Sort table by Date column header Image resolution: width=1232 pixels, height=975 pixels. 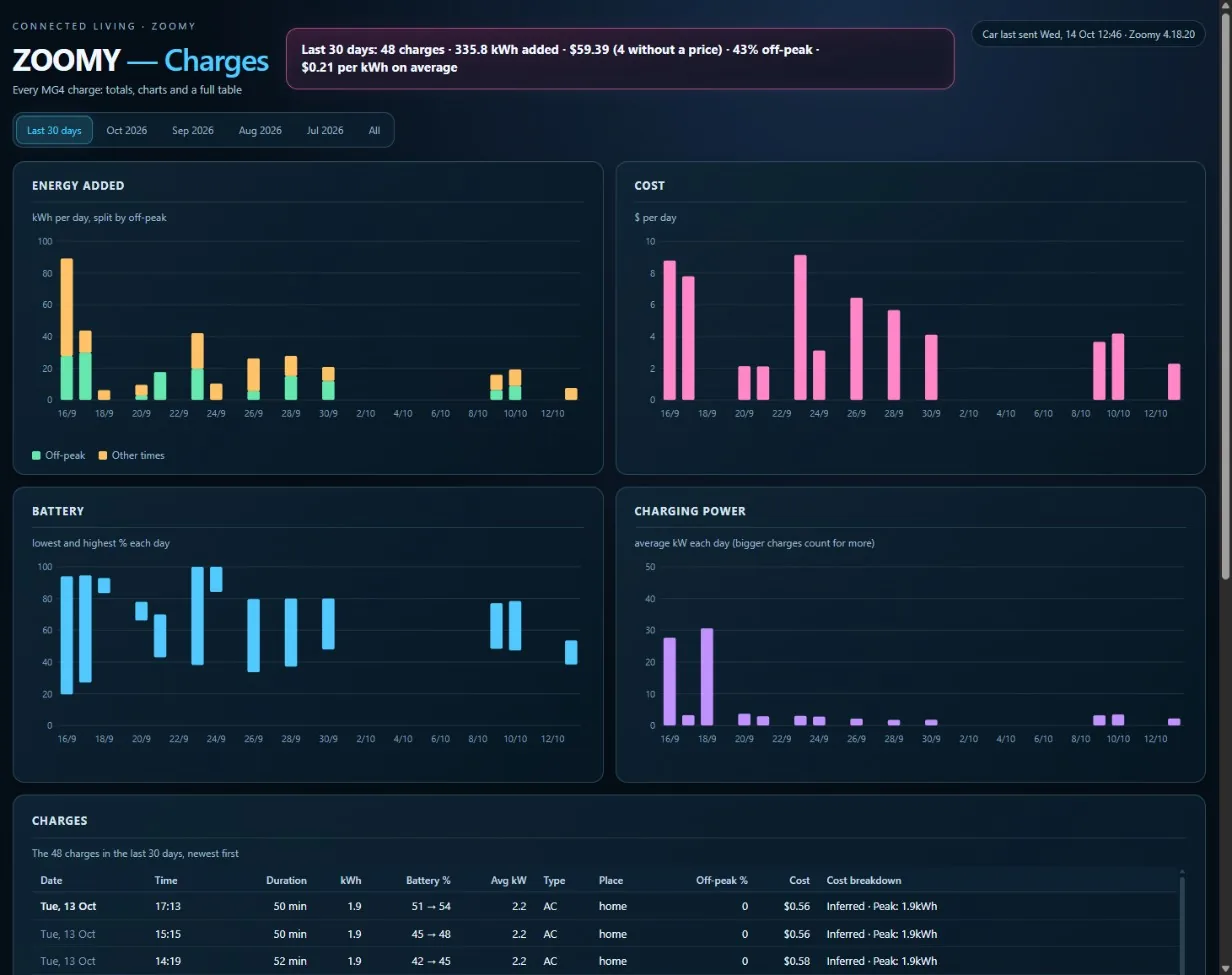51,880
